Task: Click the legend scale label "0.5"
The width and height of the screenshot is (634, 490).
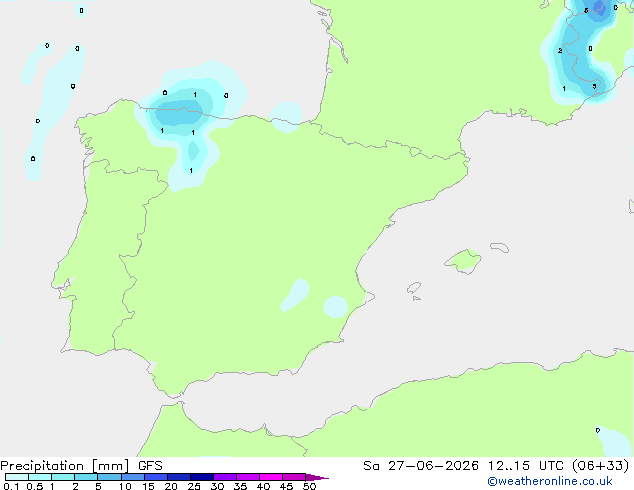Action: pos(35,486)
